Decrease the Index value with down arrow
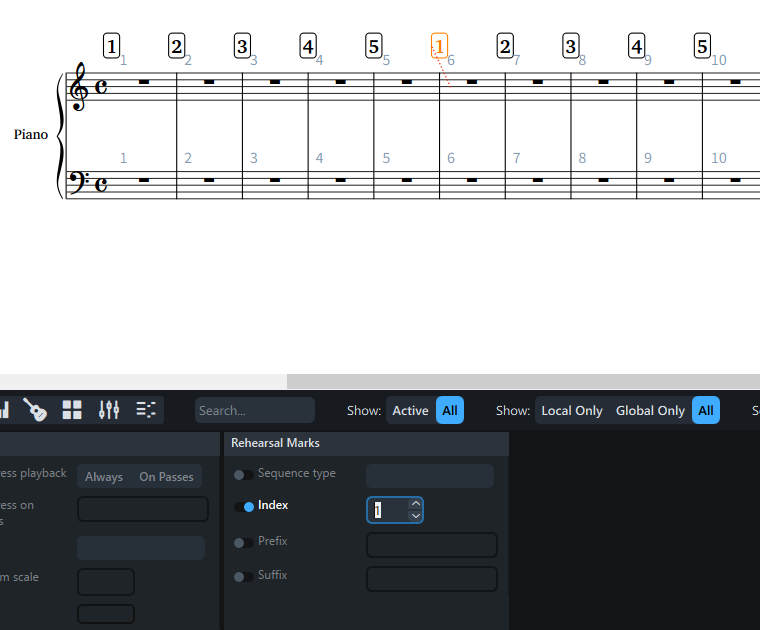 point(415,516)
